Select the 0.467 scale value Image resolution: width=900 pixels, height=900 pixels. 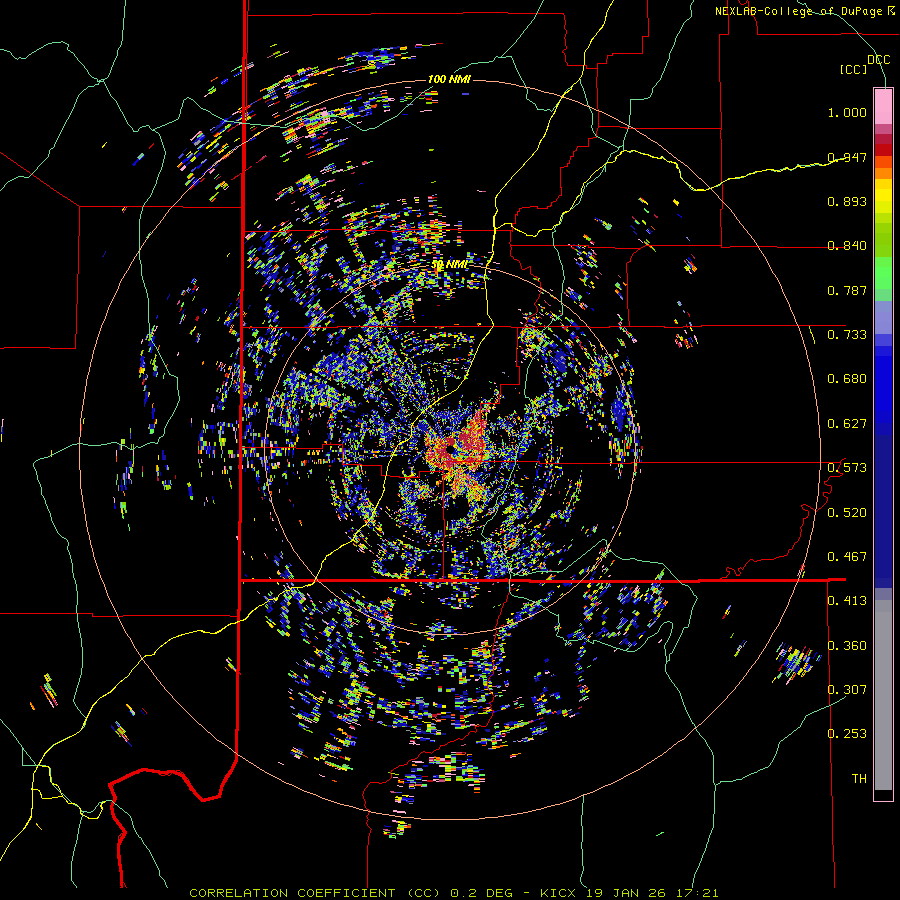847,557
